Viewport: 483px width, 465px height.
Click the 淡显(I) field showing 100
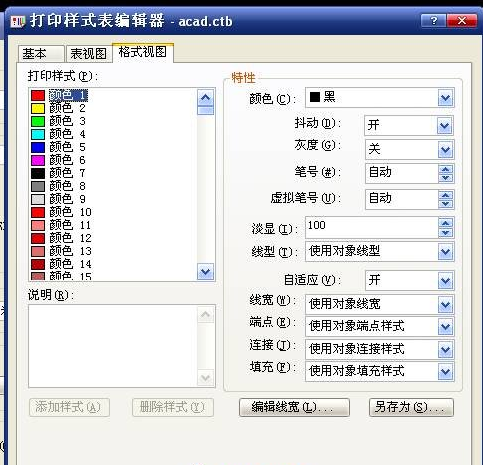click(371, 228)
